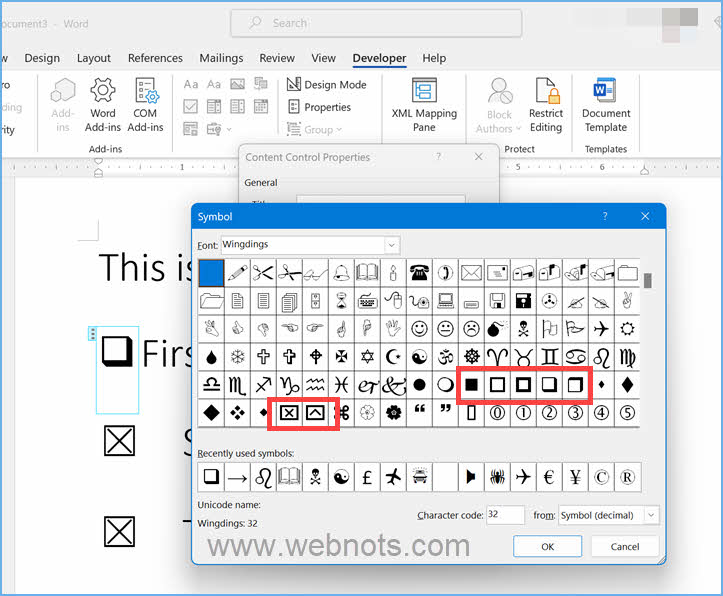Open the from Symbol (decimal) dropdown
This screenshot has width=723, height=596.
pos(651,515)
